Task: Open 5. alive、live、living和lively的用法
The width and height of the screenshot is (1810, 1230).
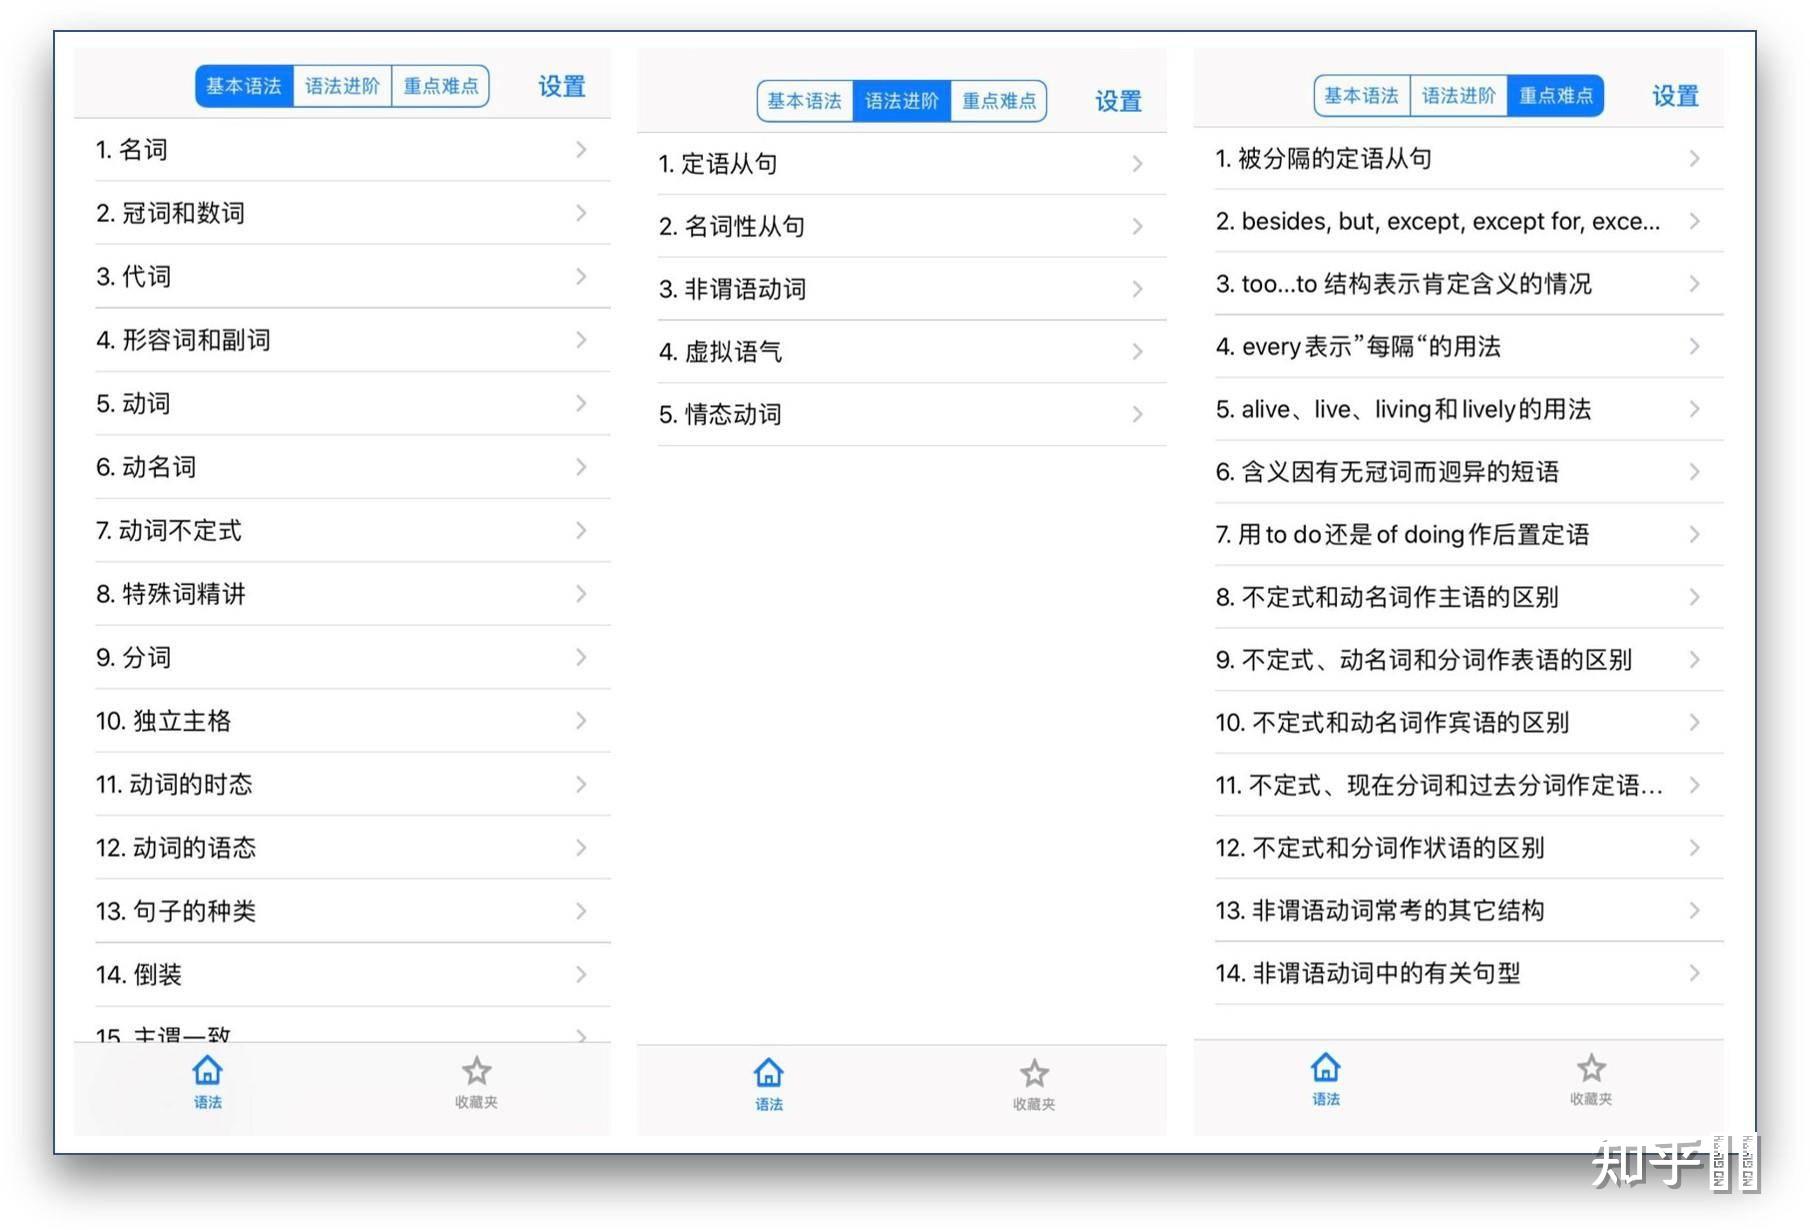Action: tap(1459, 409)
